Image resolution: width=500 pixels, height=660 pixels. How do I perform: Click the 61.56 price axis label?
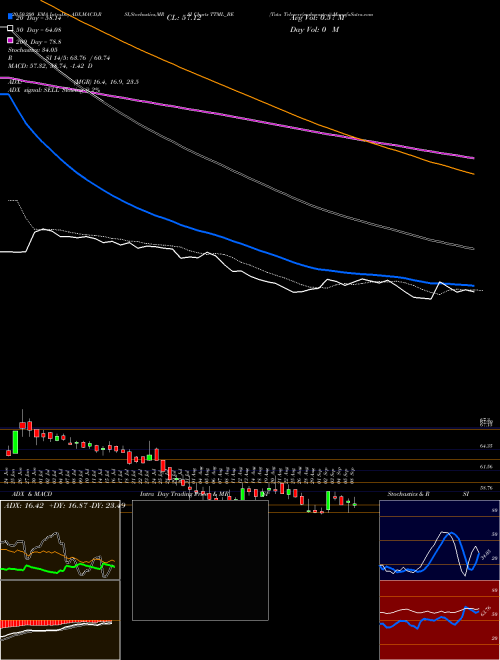coord(486,466)
